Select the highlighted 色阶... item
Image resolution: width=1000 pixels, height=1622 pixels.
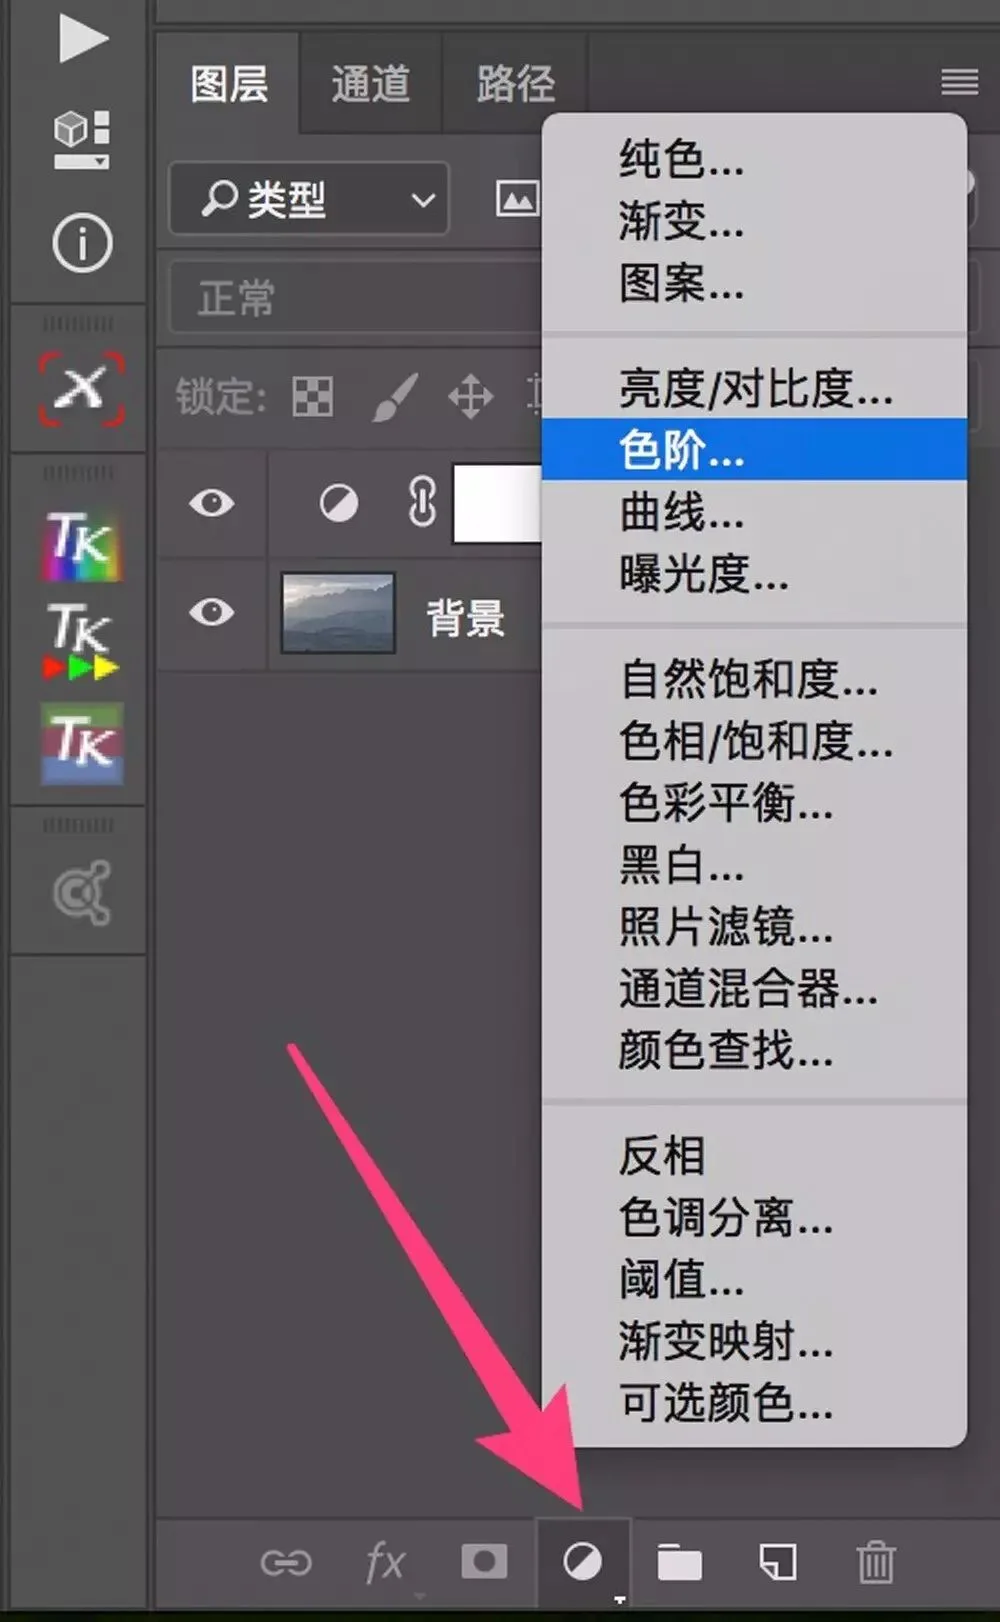click(754, 449)
